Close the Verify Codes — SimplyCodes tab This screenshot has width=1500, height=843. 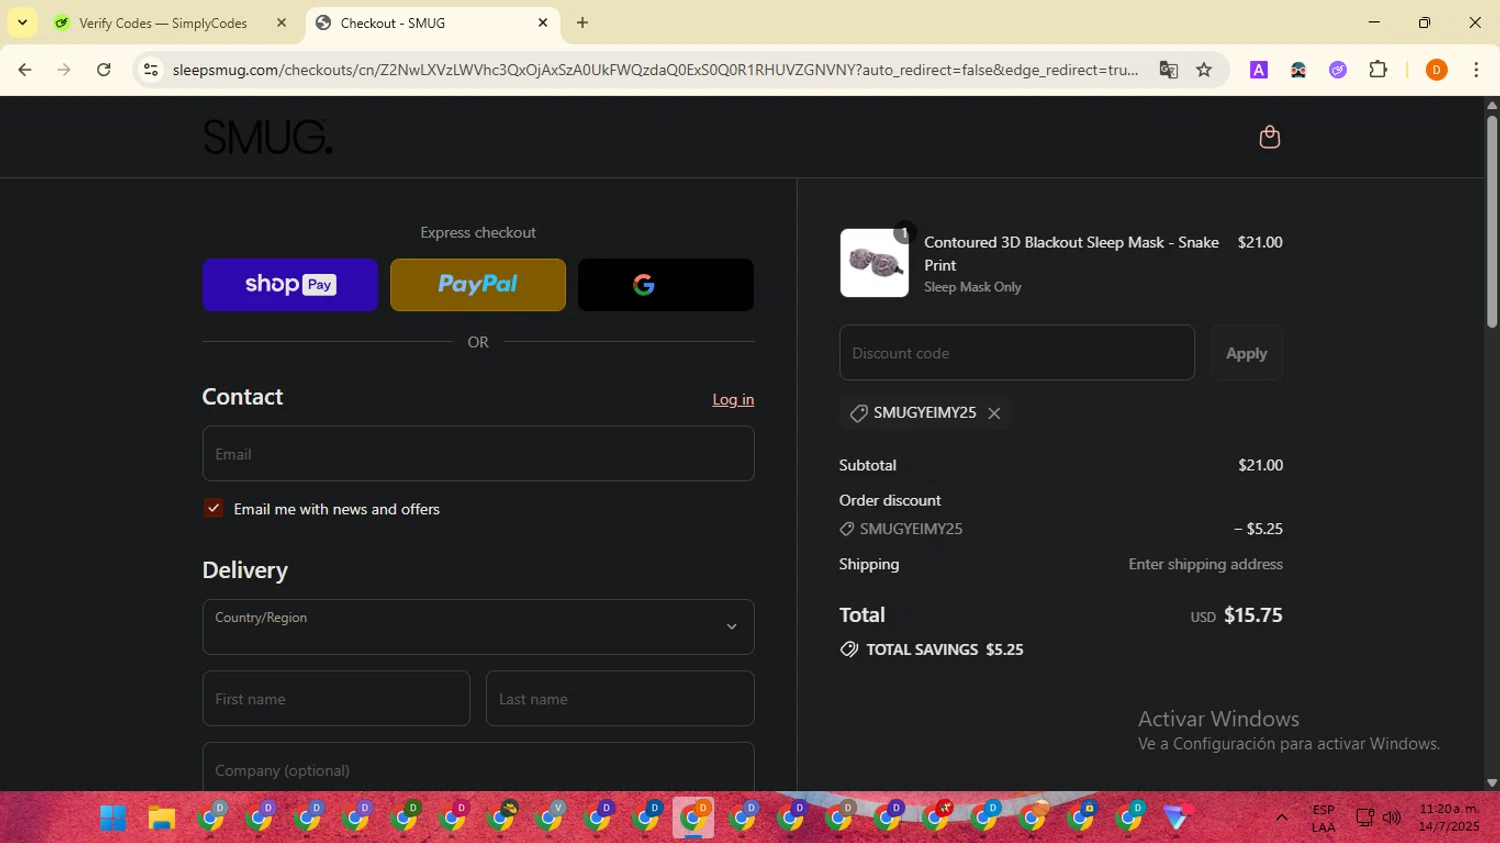click(281, 23)
